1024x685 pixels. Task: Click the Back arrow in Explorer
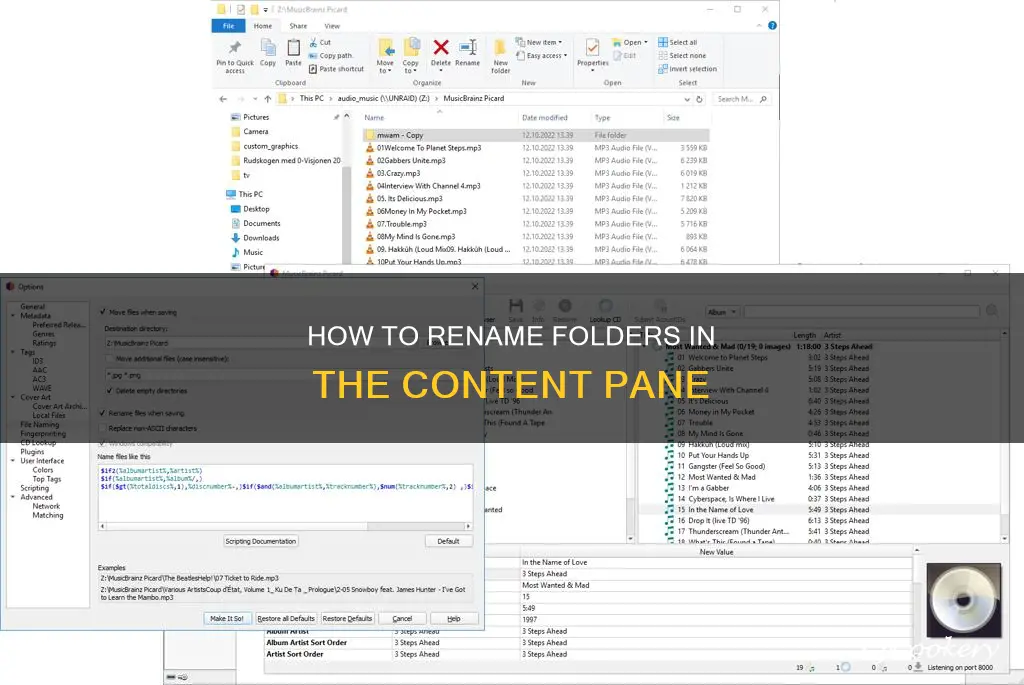pyautogui.click(x=223, y=99)
